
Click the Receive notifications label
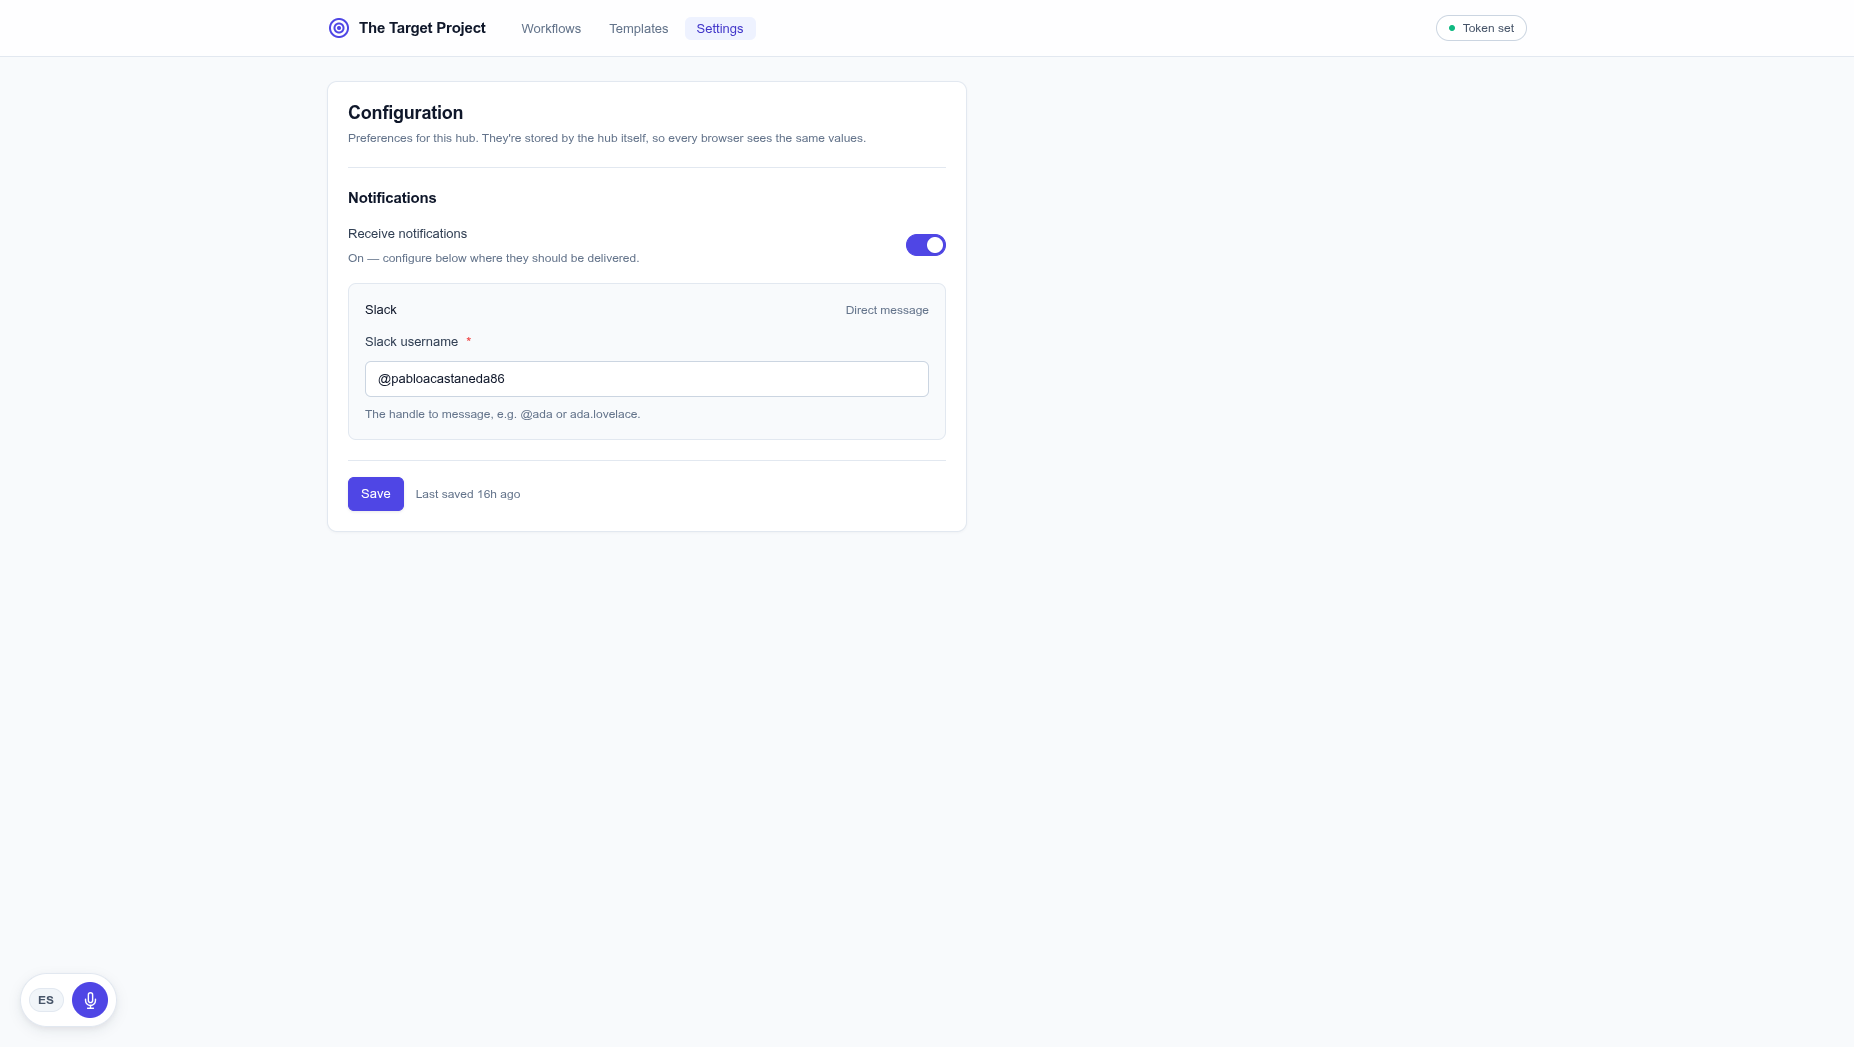(408, 234)
